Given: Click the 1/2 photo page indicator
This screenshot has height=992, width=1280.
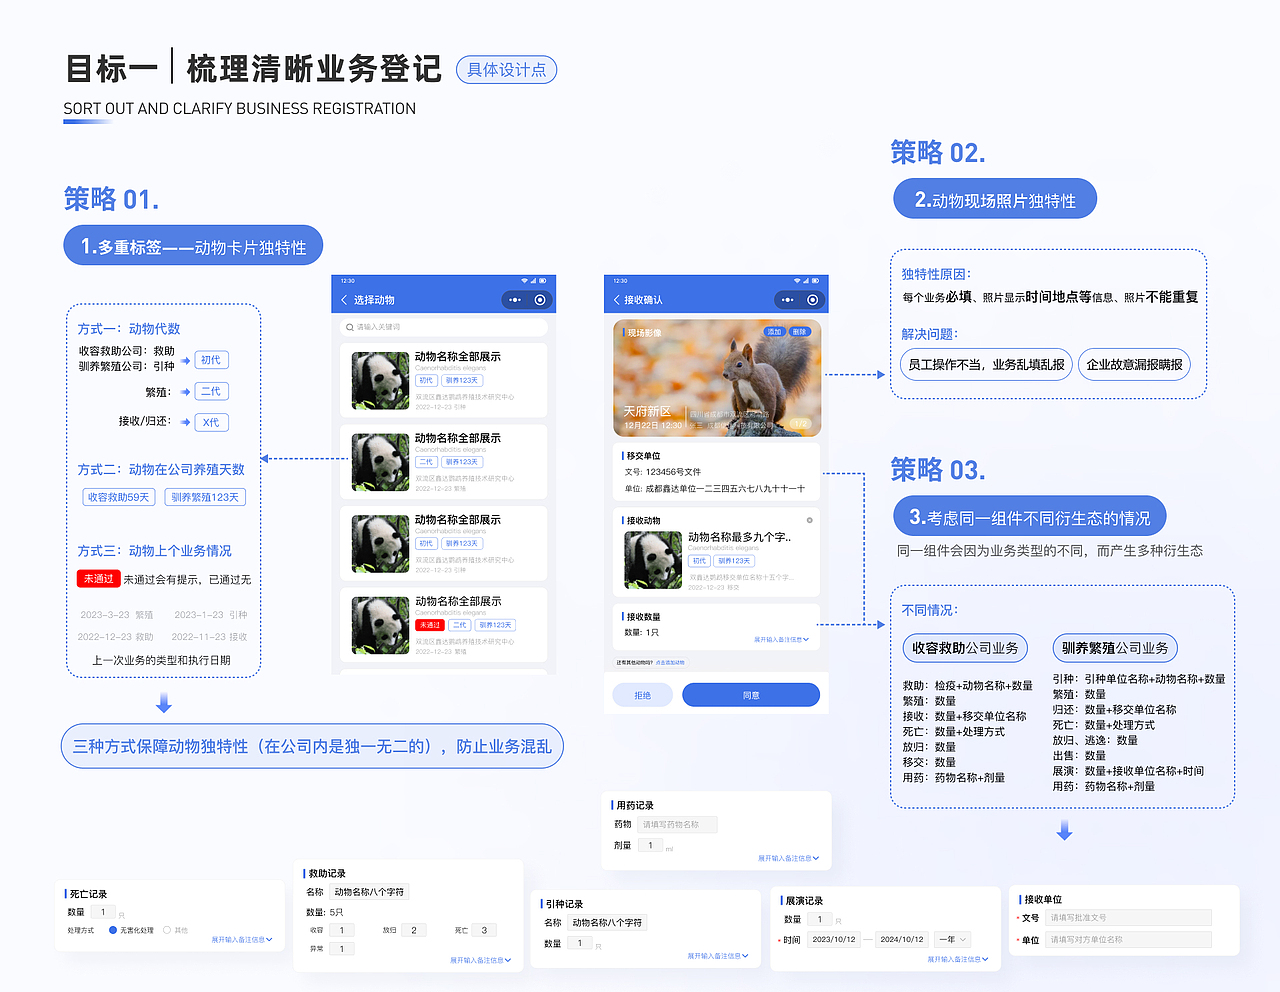Looking at the screenshot, I should point(800,424).
